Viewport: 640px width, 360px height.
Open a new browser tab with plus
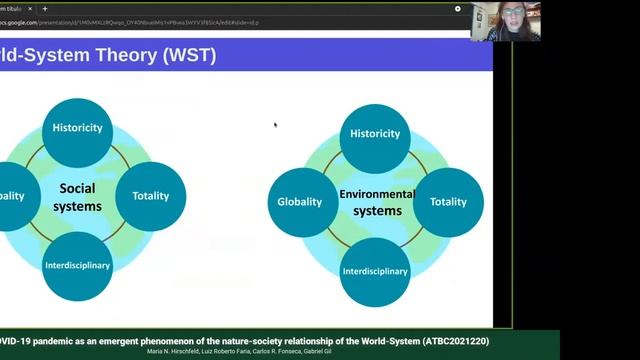pyautogui.click(x=45, y=9)
